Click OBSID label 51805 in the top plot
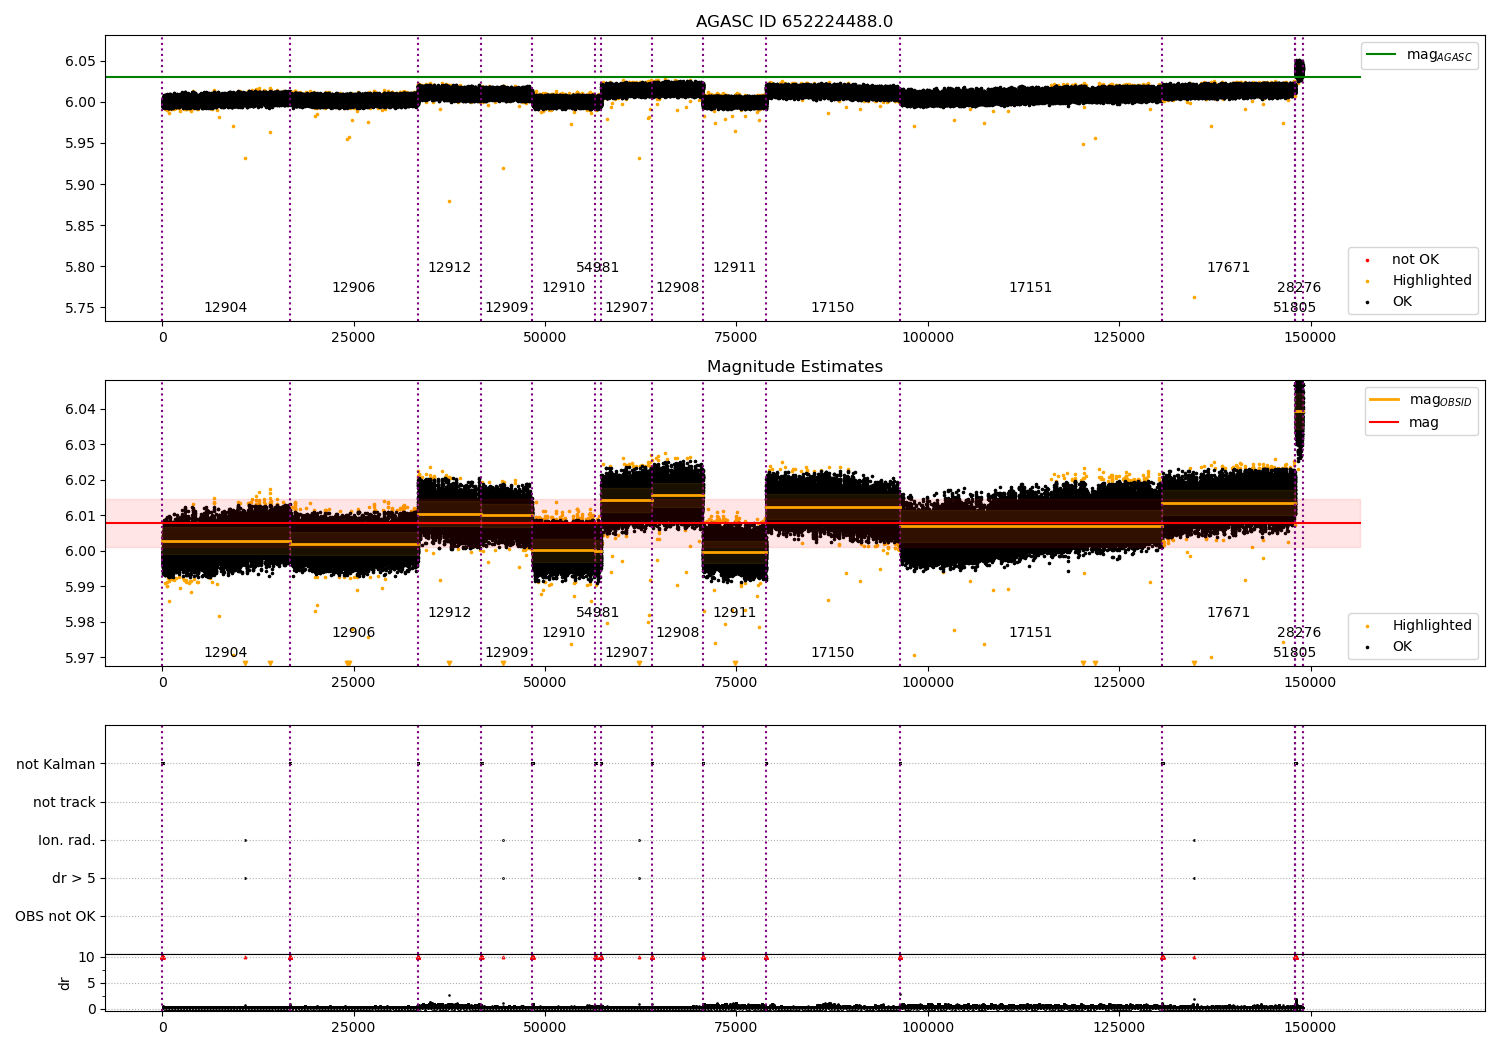The image size is (1500, 1050). pos(1294,308)
